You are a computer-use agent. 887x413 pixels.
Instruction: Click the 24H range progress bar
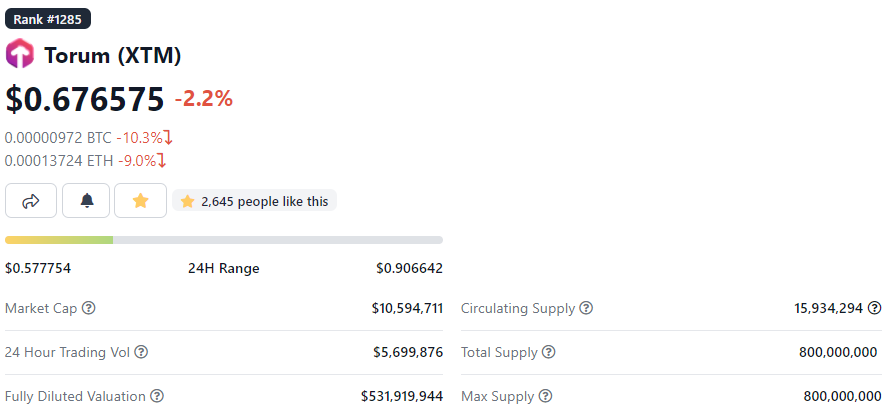(x=224, y=240)
